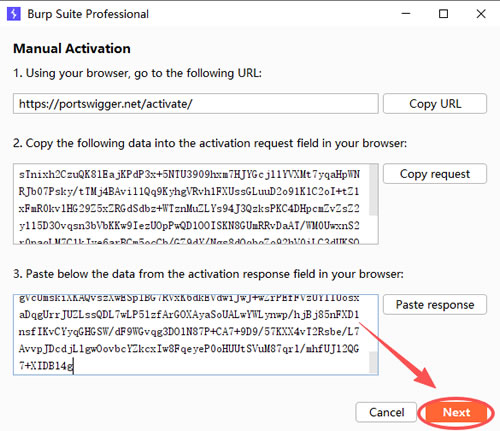Click request scrollbar track below the thumb
The height and width of the screenshot is (431, 500).
373,230
